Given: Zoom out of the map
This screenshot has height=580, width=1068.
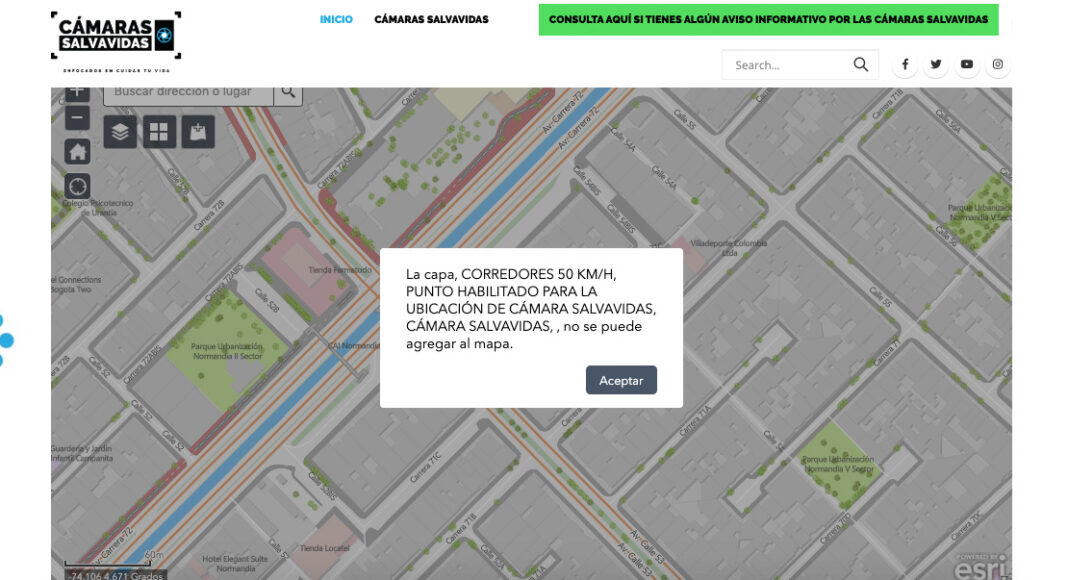Looking at the screenshot, I should (78, 118).
